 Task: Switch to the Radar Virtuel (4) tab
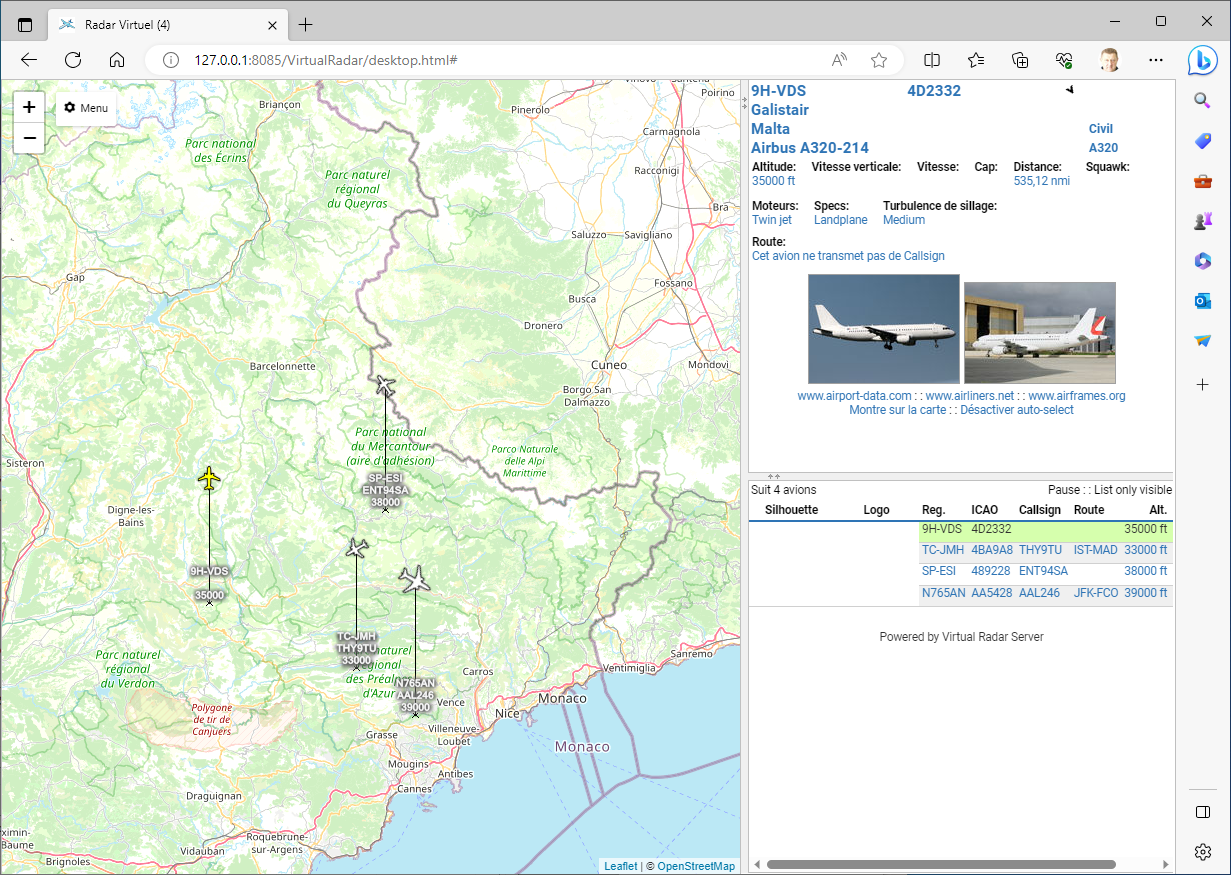click(x=167, y=24)
